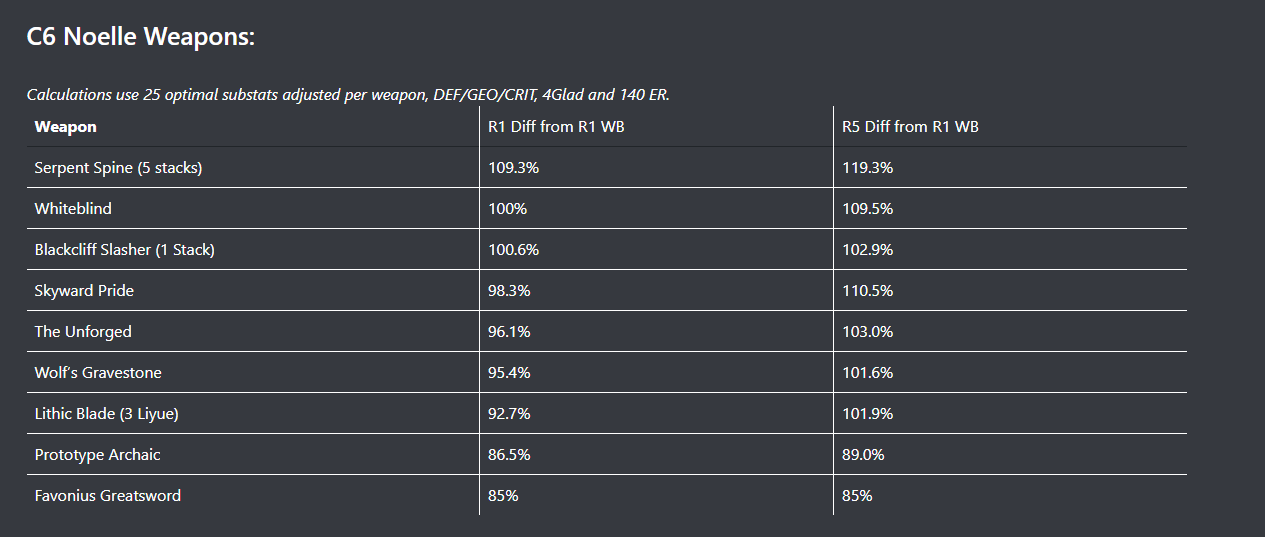This screenshot has height=537, width=1265.
Task: Select the R1 Diff from R1 WB header
Action: click(557, 127)
